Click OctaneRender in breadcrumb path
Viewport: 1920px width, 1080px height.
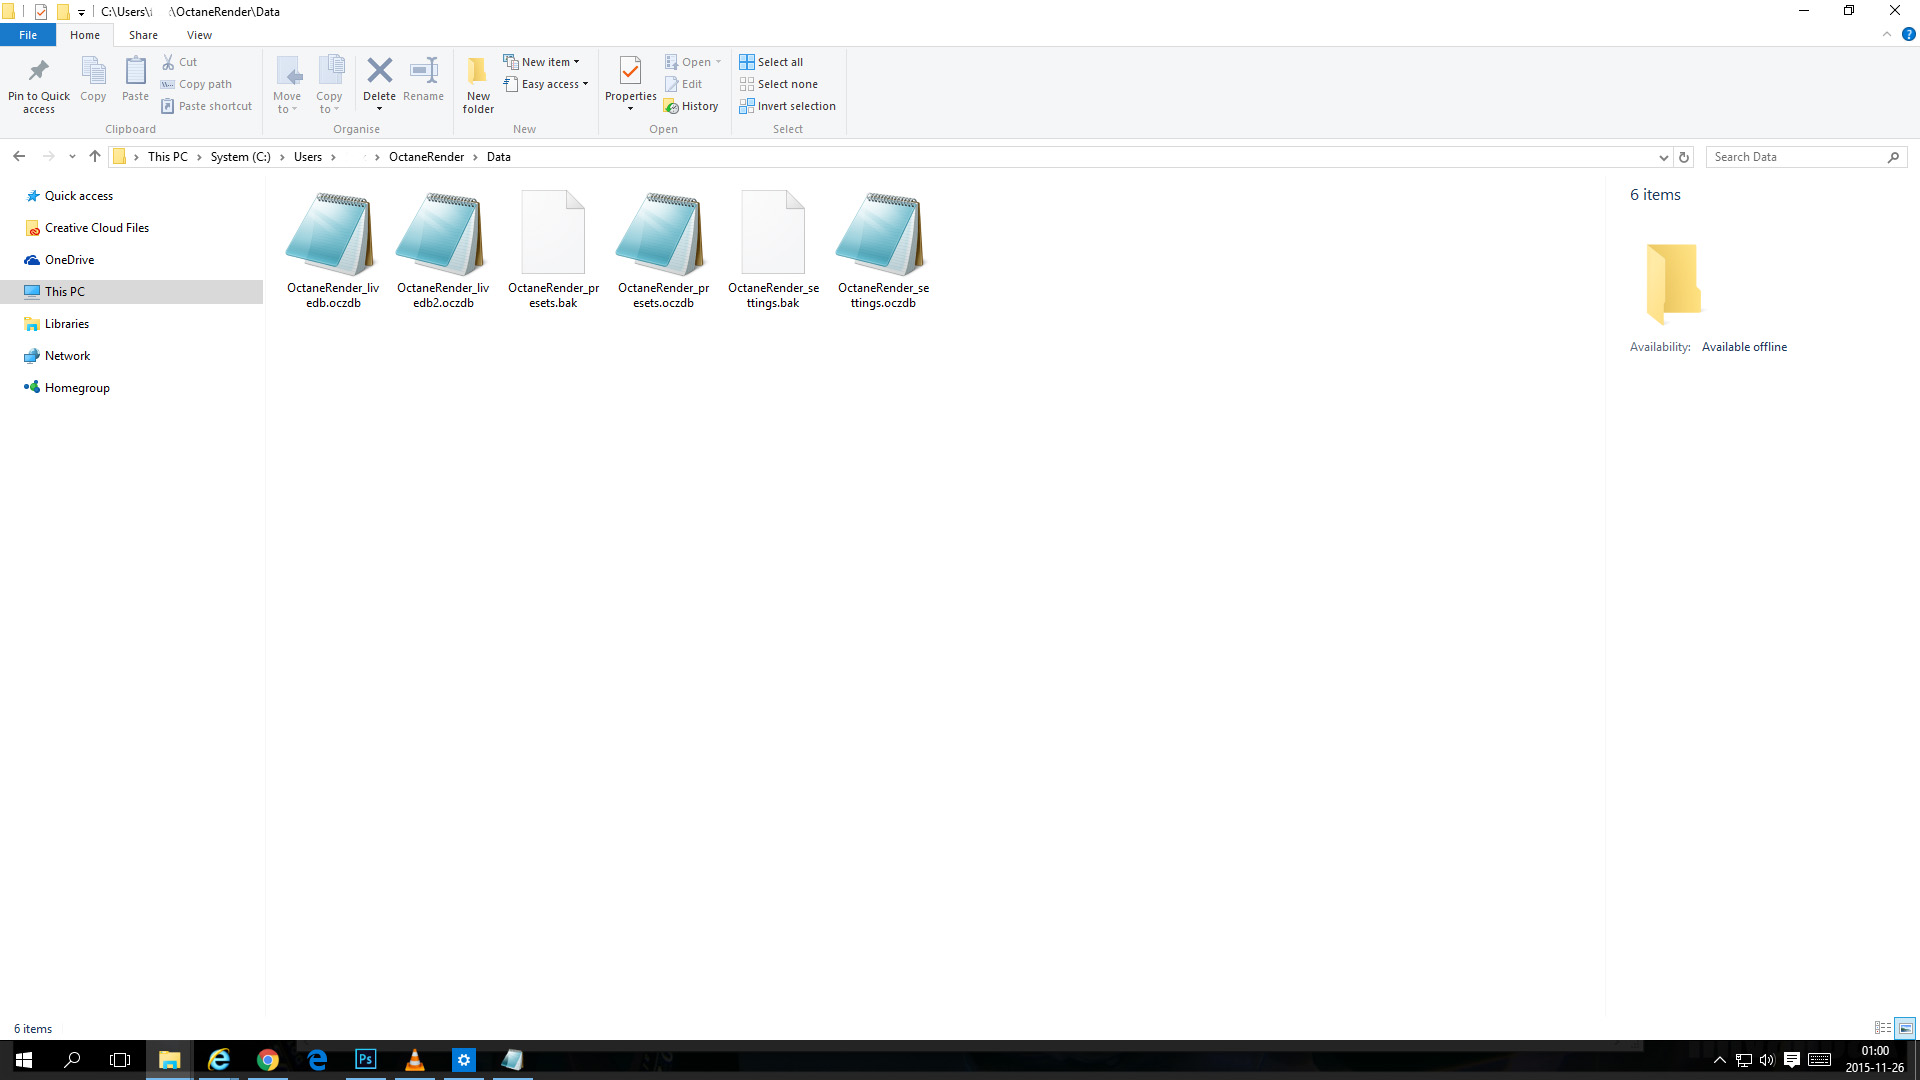[426, 157]
